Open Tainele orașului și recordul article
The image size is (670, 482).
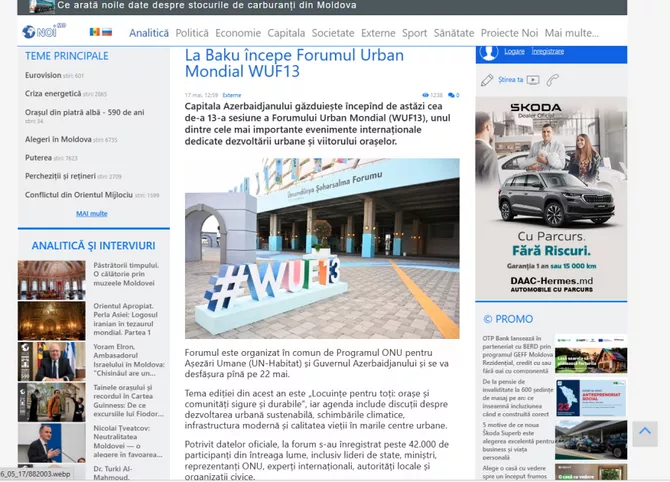(x=129, y=401)
